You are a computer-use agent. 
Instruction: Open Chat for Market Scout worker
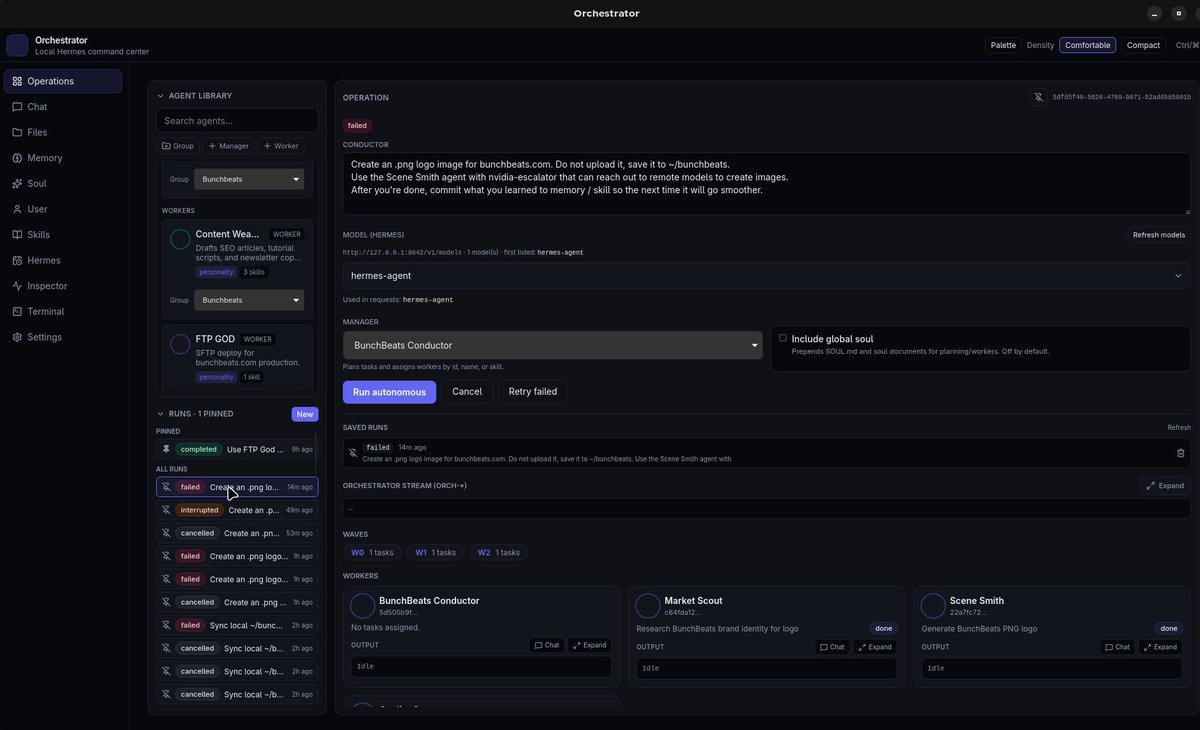pos(832,647)
